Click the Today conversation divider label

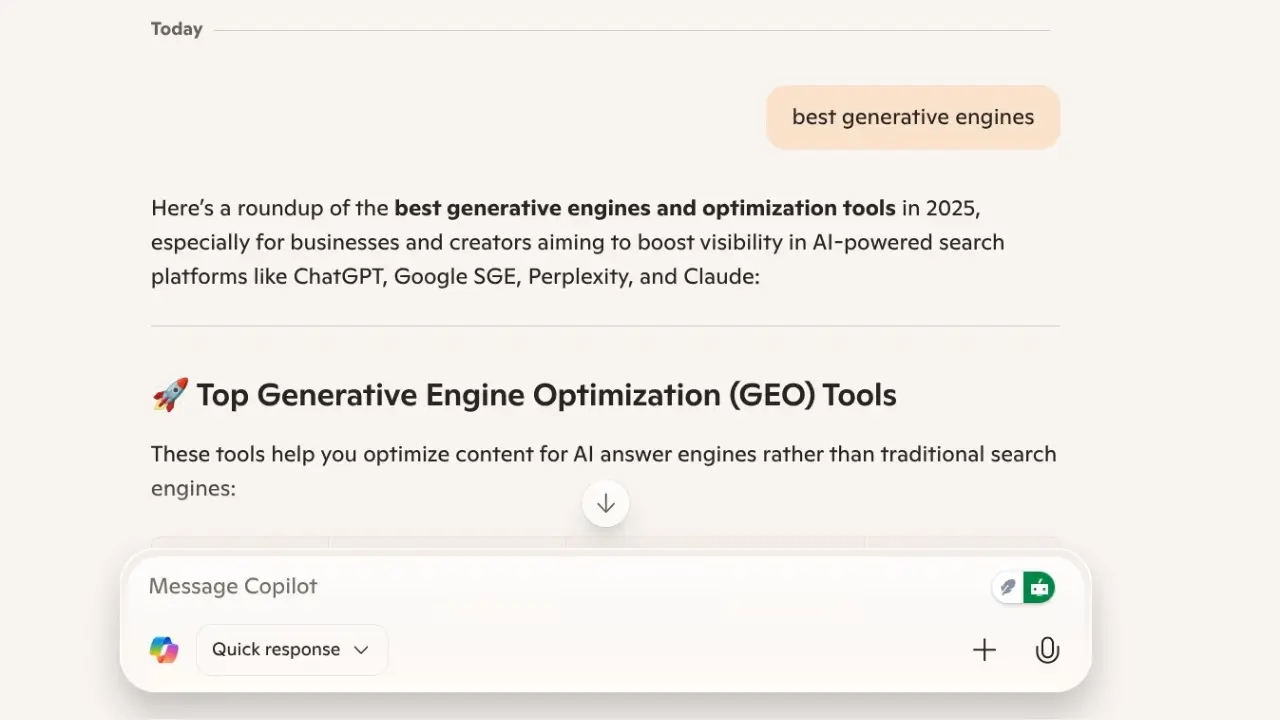(176, 29)
